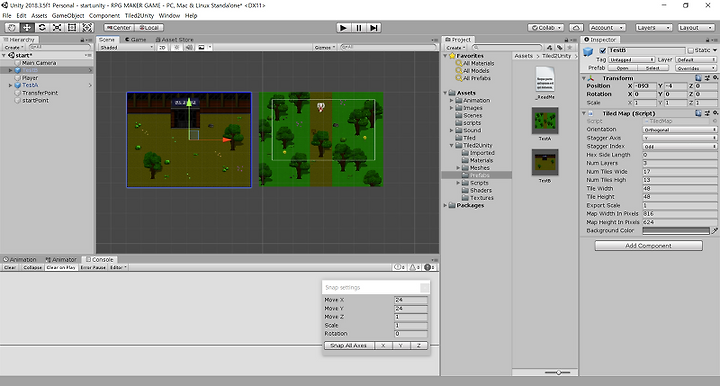
Task: Open the Collab button
Action: click(x=546, y=28)
